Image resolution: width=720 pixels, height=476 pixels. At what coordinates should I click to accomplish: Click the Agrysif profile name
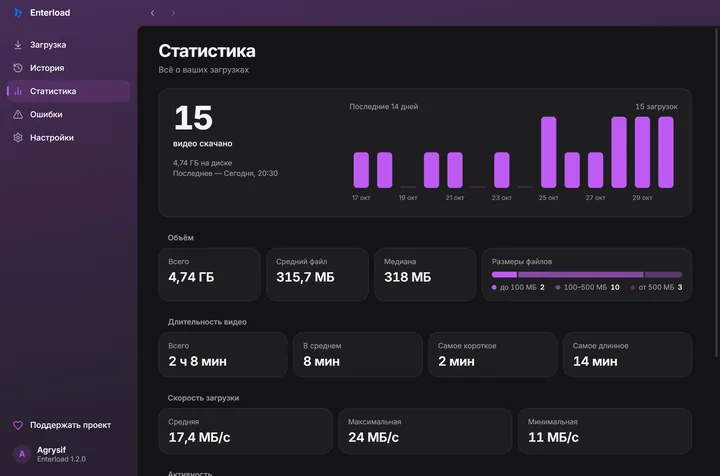51,450
